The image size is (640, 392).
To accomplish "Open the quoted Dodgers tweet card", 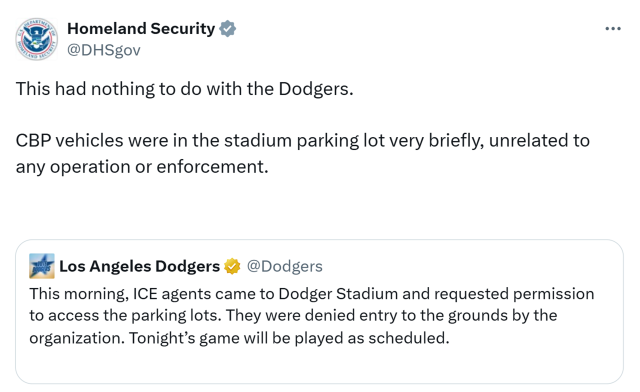I will 319,312.
